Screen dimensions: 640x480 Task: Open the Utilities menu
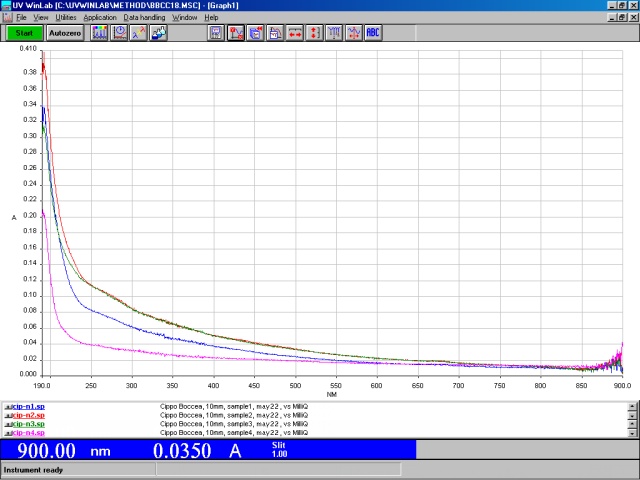[x=66, y=18]
